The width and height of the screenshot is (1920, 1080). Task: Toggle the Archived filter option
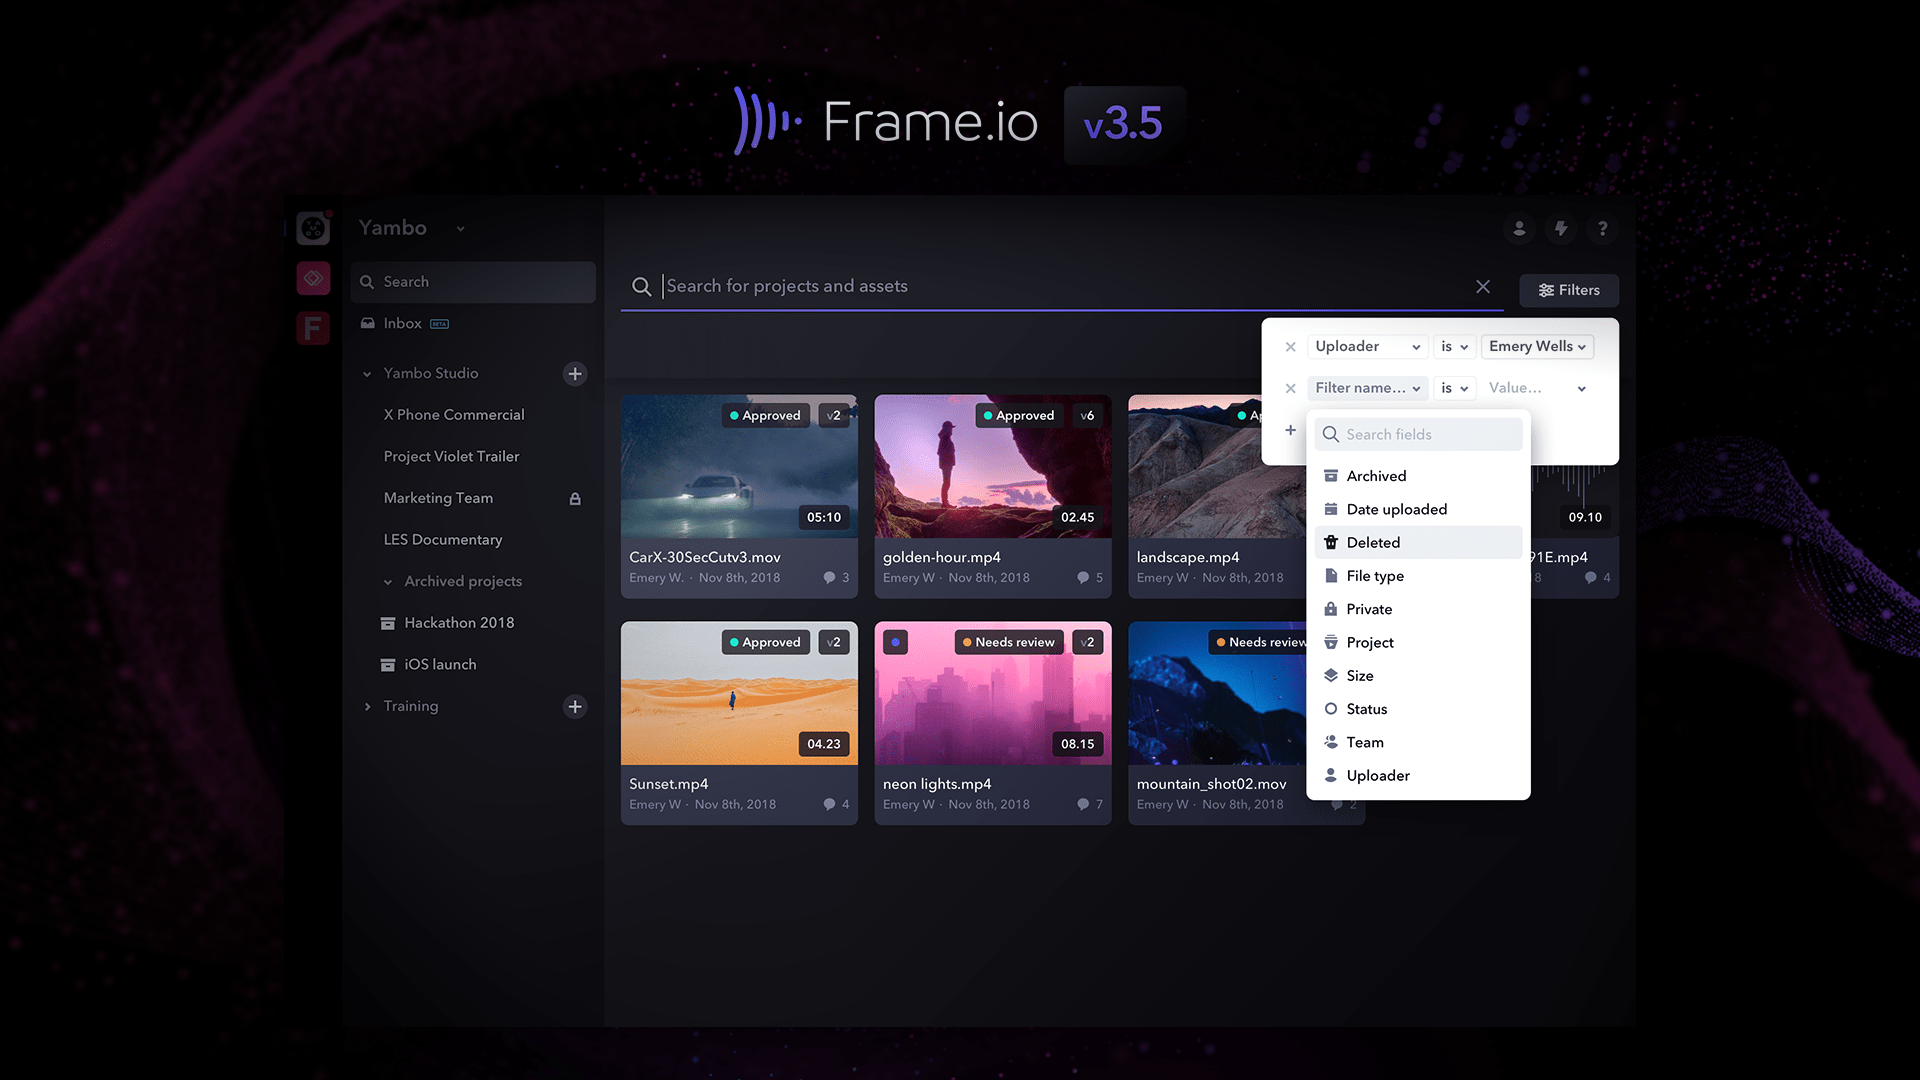1376,475
